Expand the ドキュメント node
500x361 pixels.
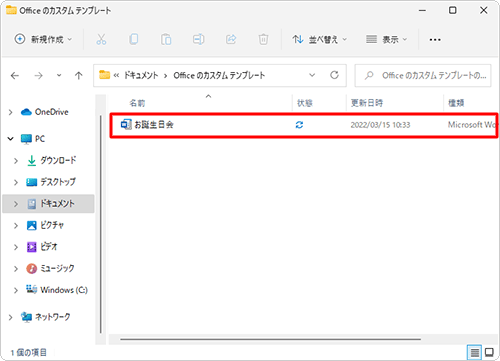[16, 204]
